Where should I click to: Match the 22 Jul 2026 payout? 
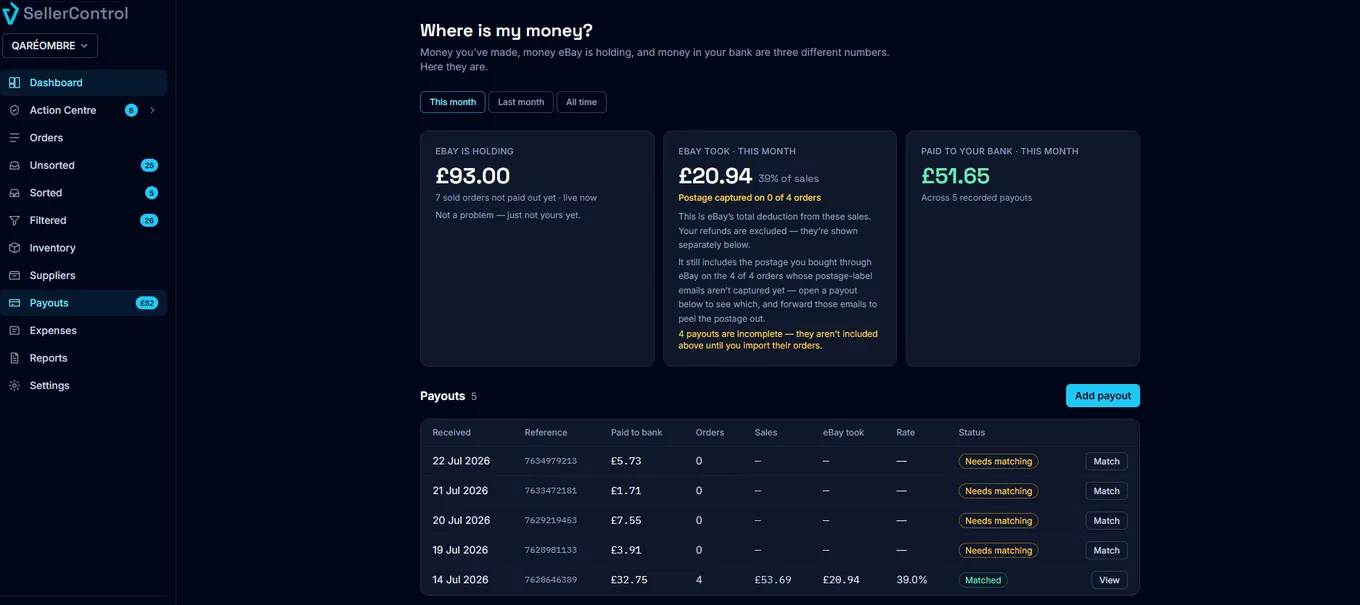tap(1107, 461)
